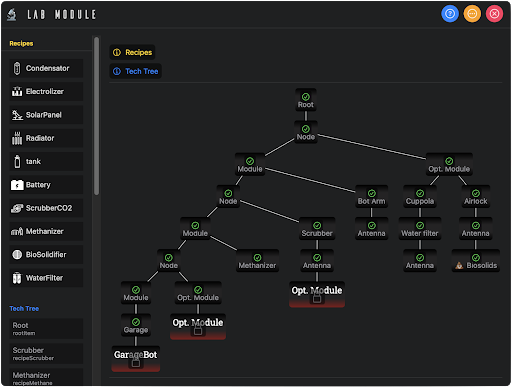Screen dimensions: 512x388
Task: Click the Biosolids node warning icon
Action: pyautogui.click(x=459, y=266)
